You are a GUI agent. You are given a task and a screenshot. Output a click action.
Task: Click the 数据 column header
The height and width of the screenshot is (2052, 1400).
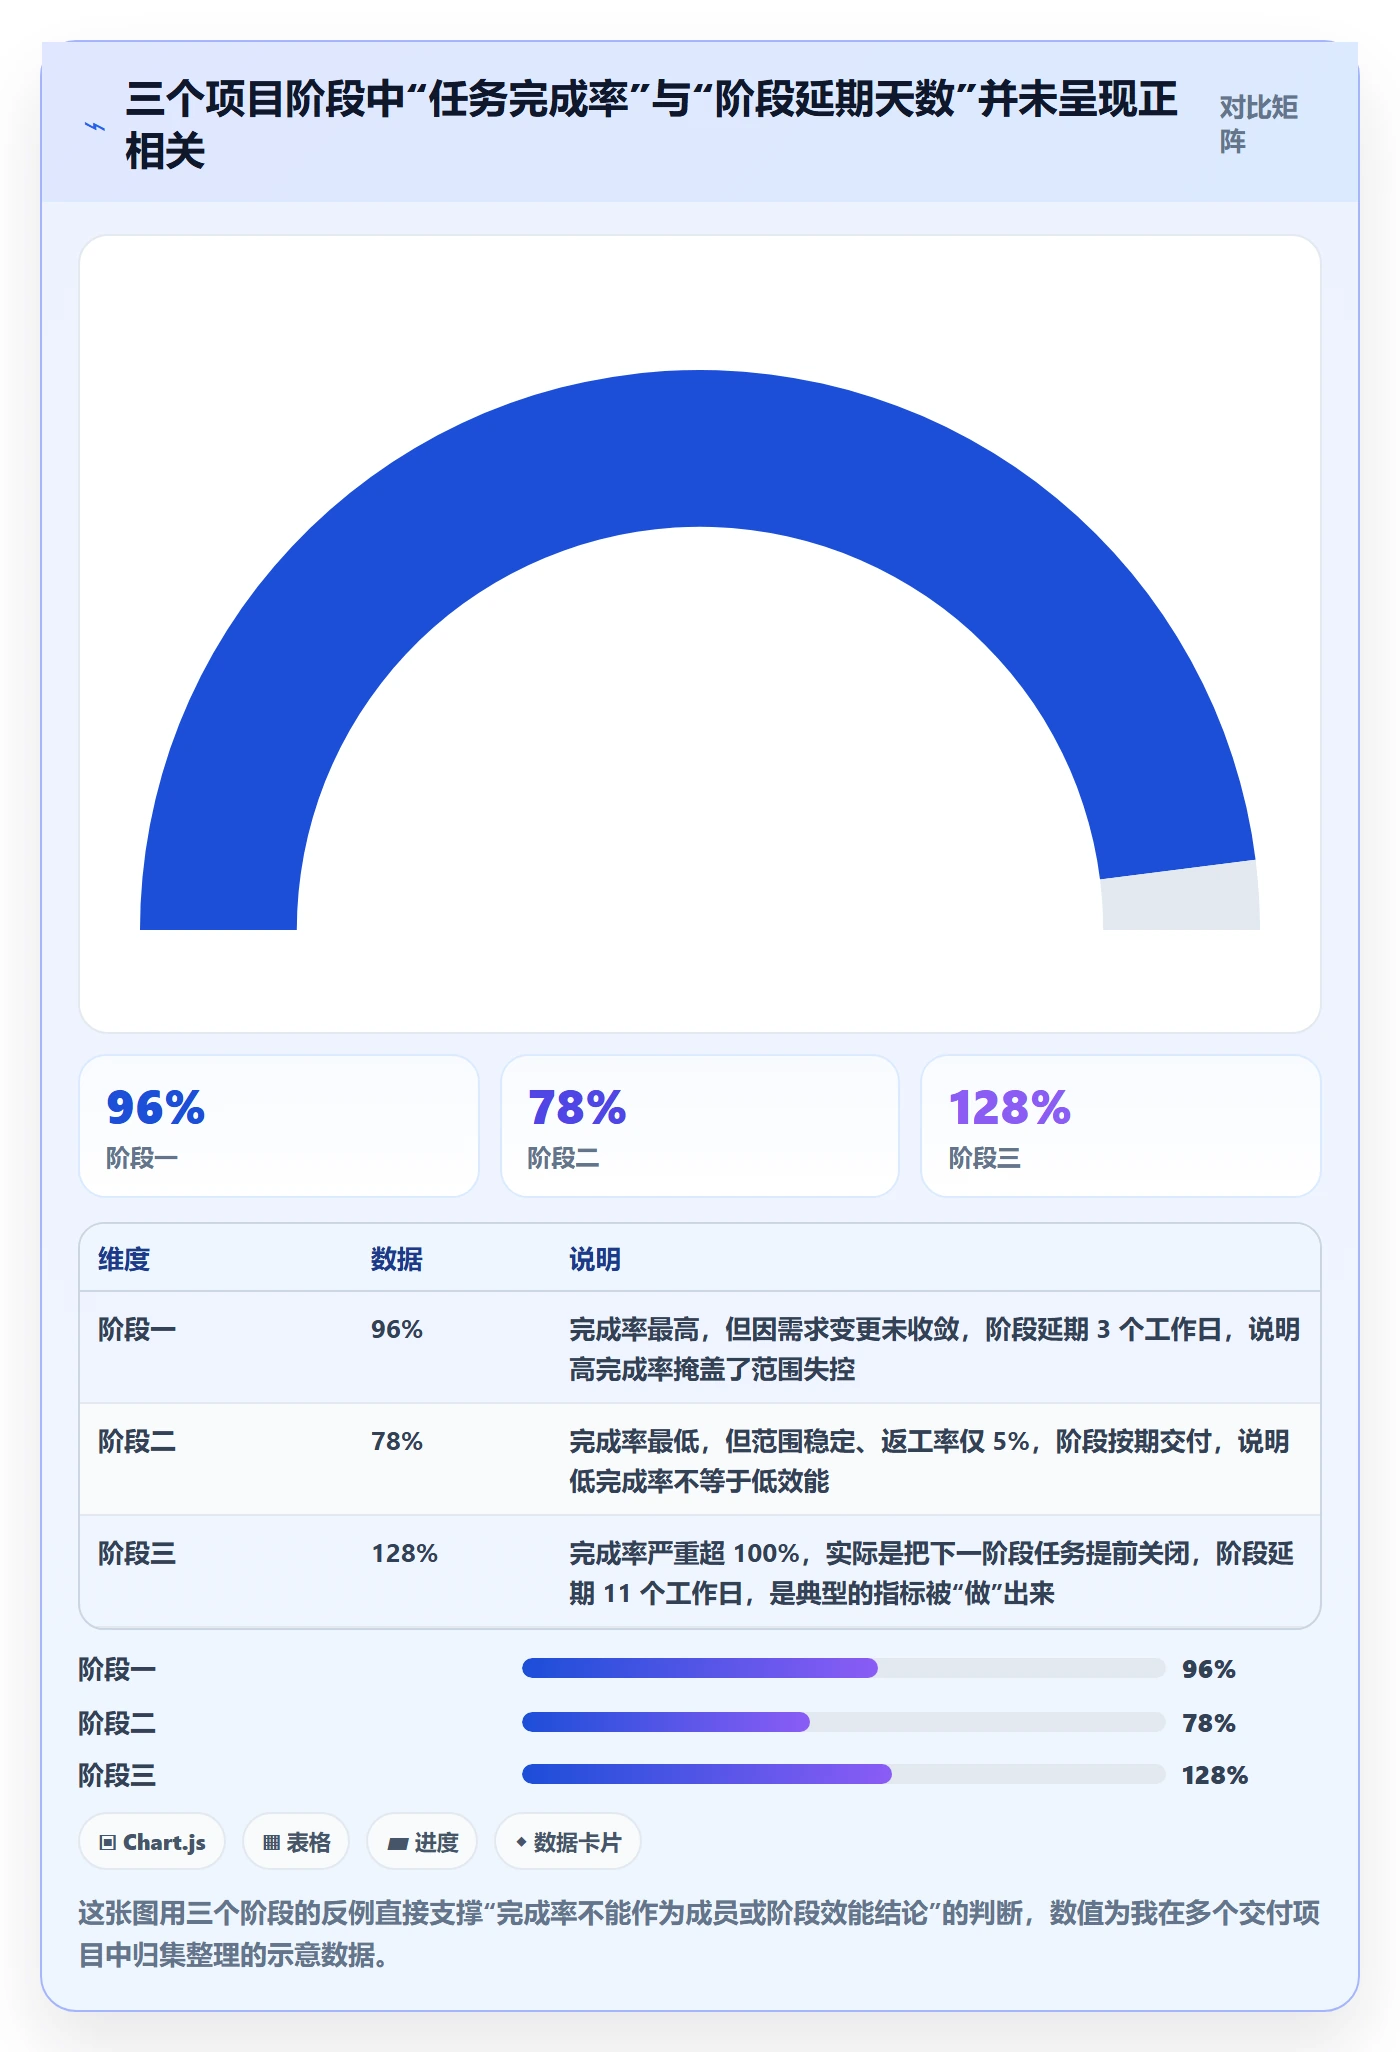tap(397, 1259)
